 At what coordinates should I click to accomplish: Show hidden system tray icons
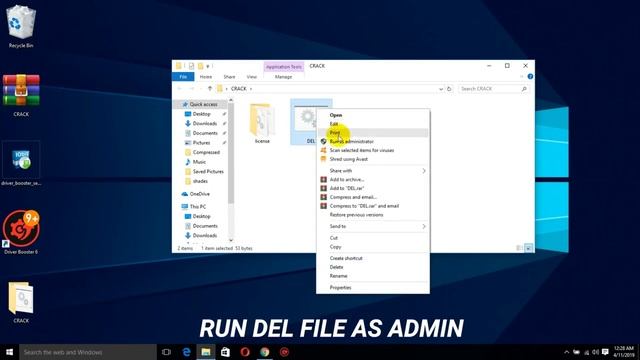(x=567, y=352)
